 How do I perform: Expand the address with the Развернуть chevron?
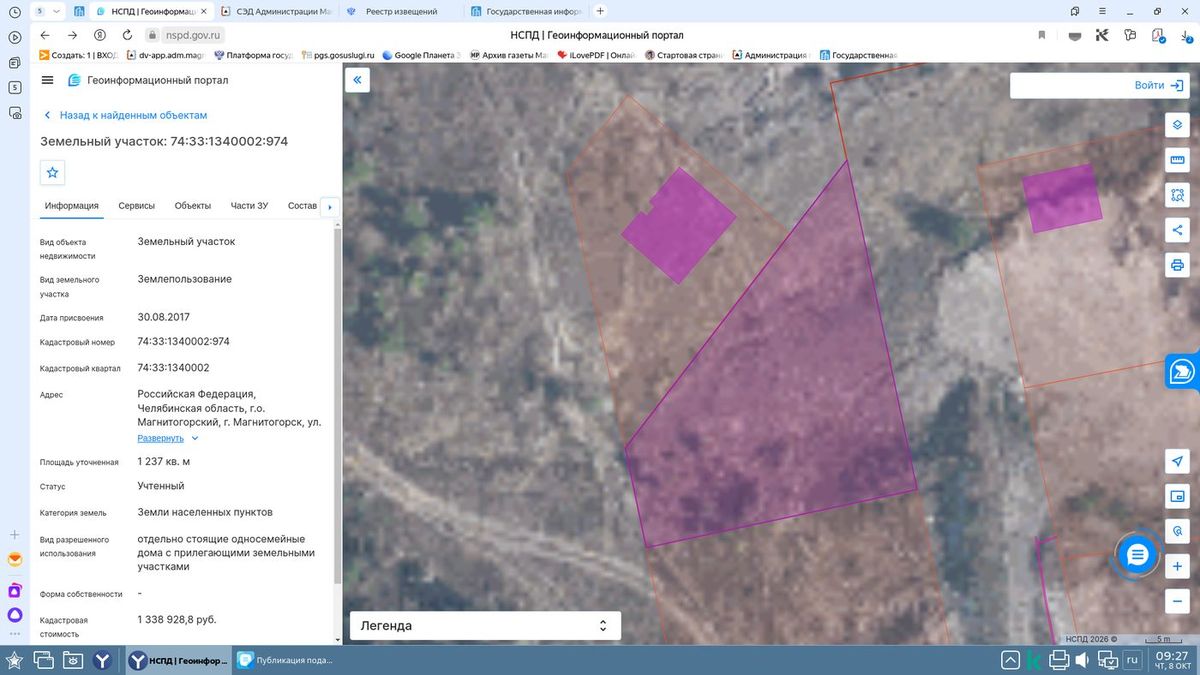195,438
